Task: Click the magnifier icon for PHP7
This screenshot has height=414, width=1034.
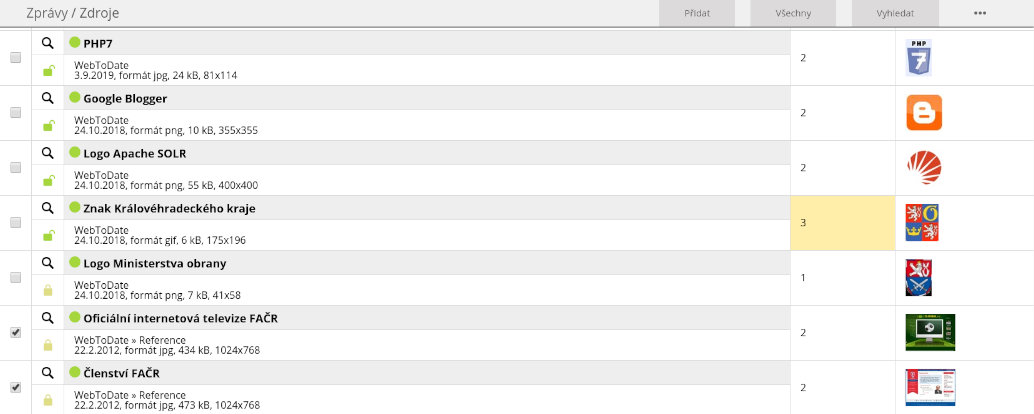Action: [x=47, y=43]
